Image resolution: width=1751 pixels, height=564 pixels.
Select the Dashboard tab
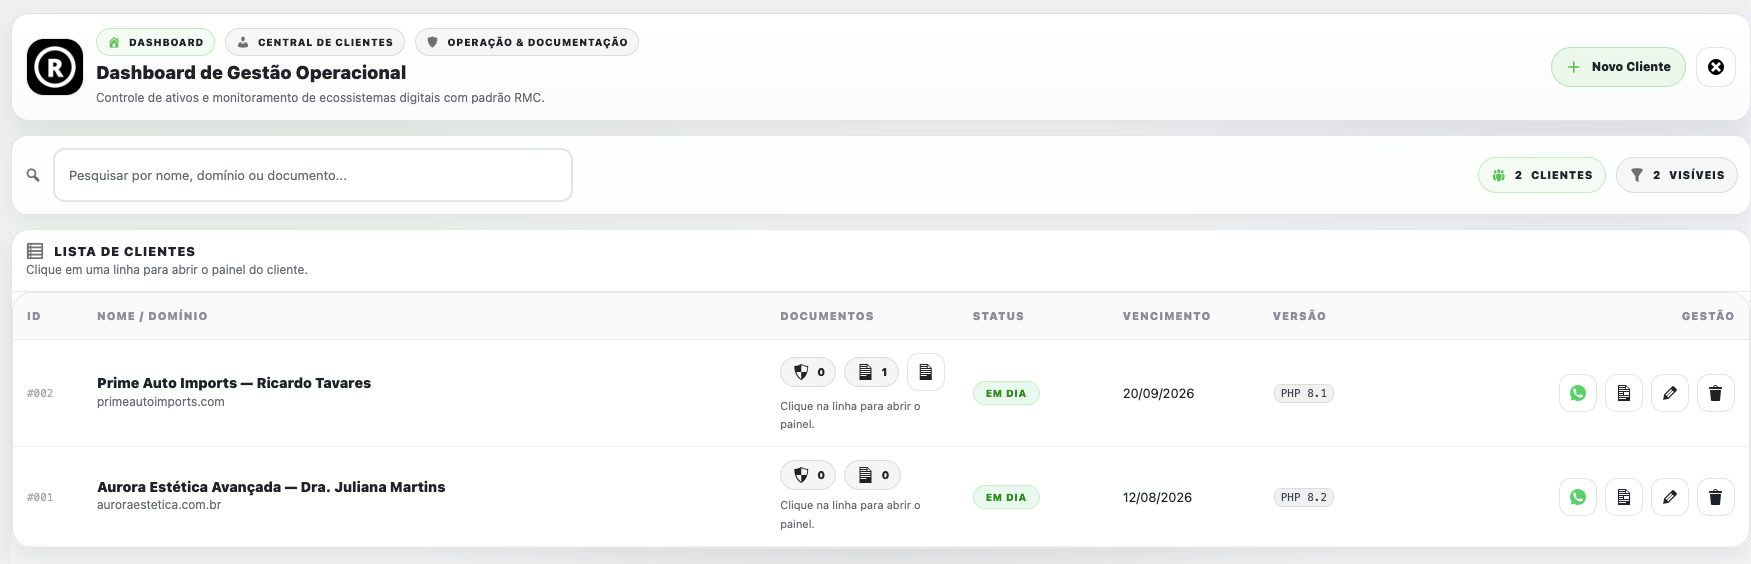click(x=155, y=42)
